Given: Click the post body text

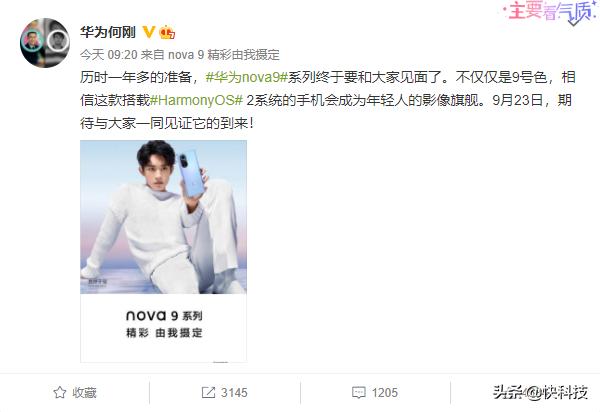Looking at the screenshot, I should click(328, 100).
